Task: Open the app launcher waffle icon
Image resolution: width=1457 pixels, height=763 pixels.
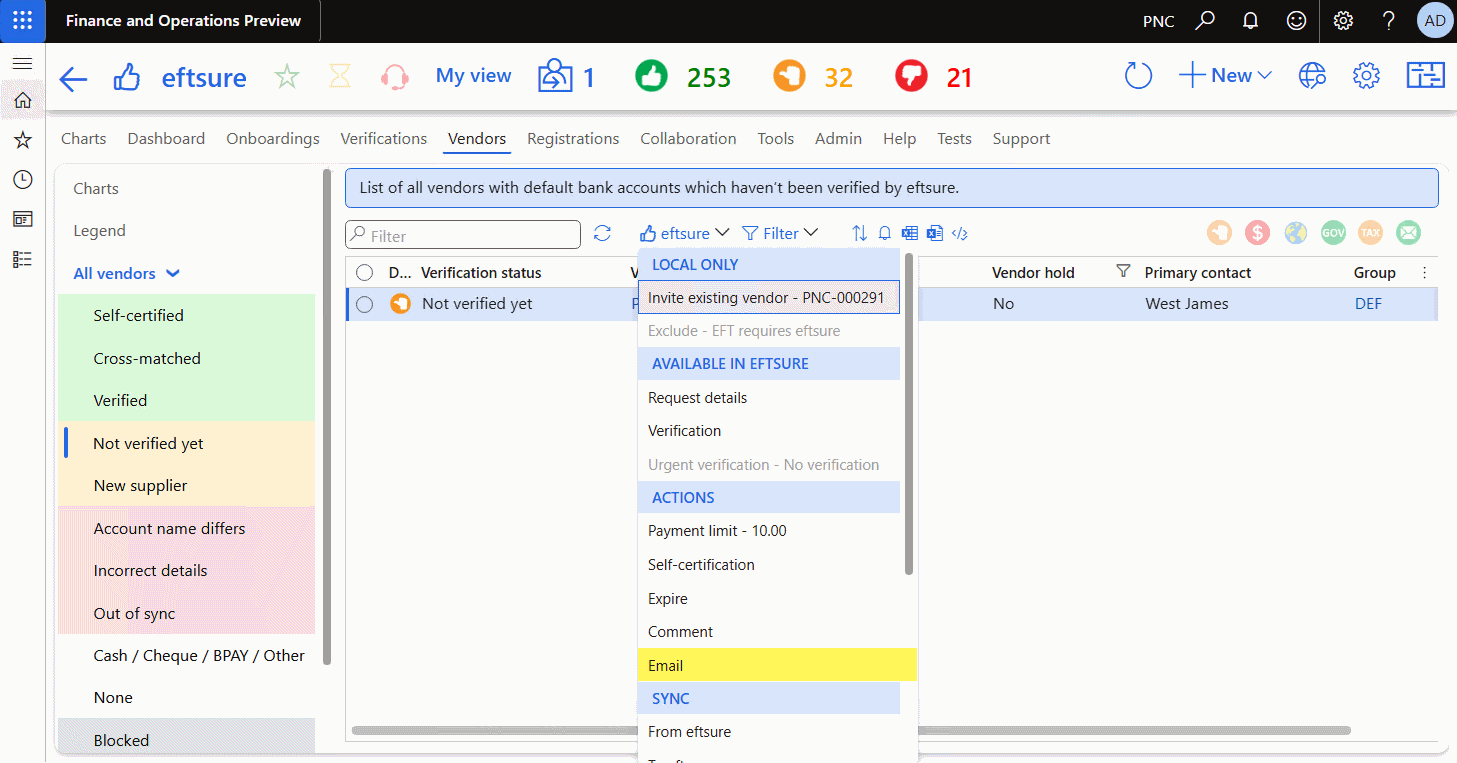Action: click(22, 21)
